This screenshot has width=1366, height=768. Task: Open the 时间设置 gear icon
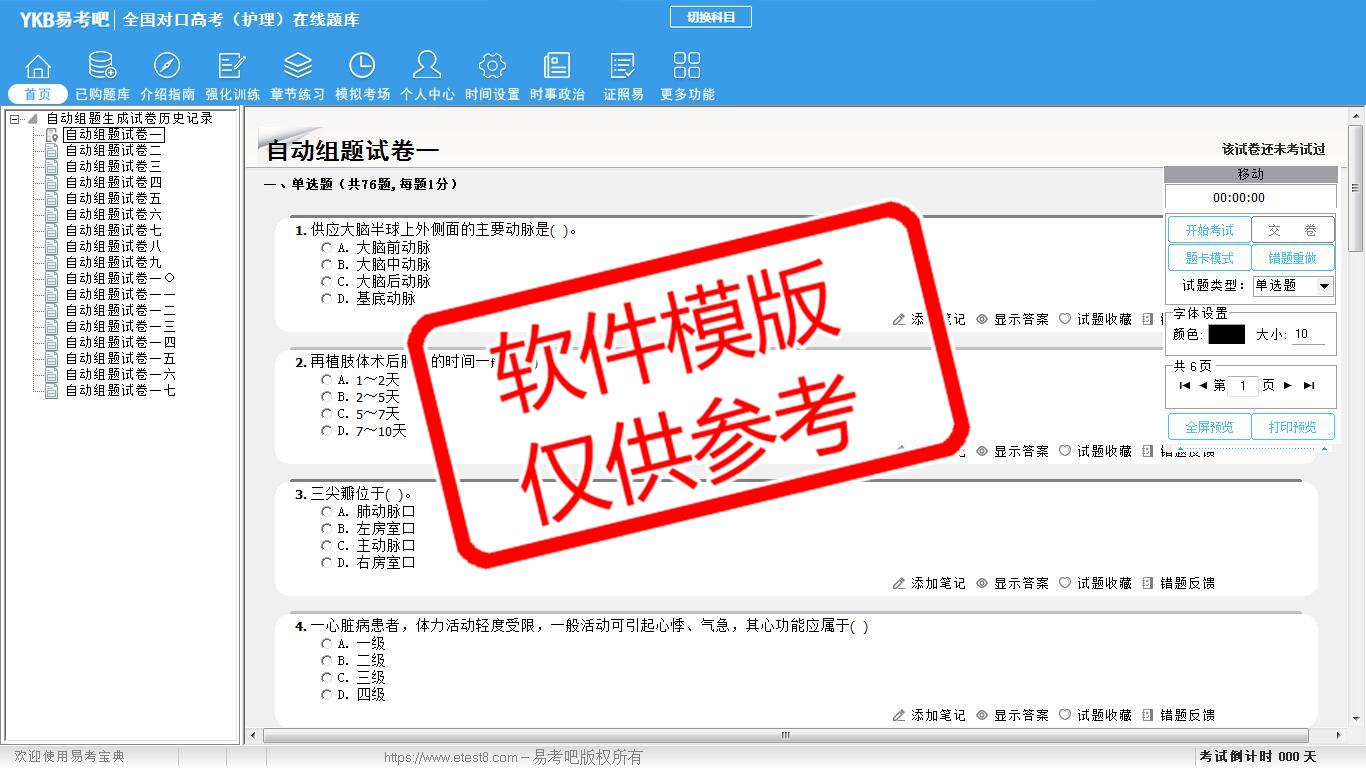[x=492, y=67]
